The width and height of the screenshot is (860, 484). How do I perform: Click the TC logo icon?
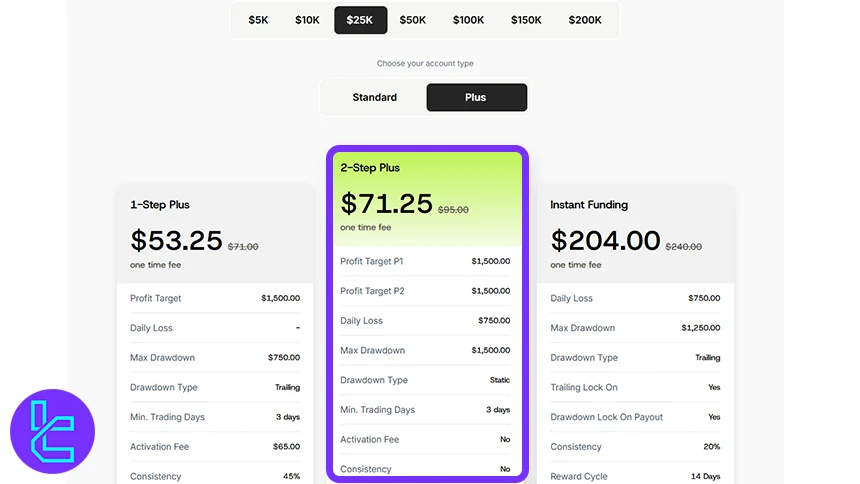click(52, 431)
